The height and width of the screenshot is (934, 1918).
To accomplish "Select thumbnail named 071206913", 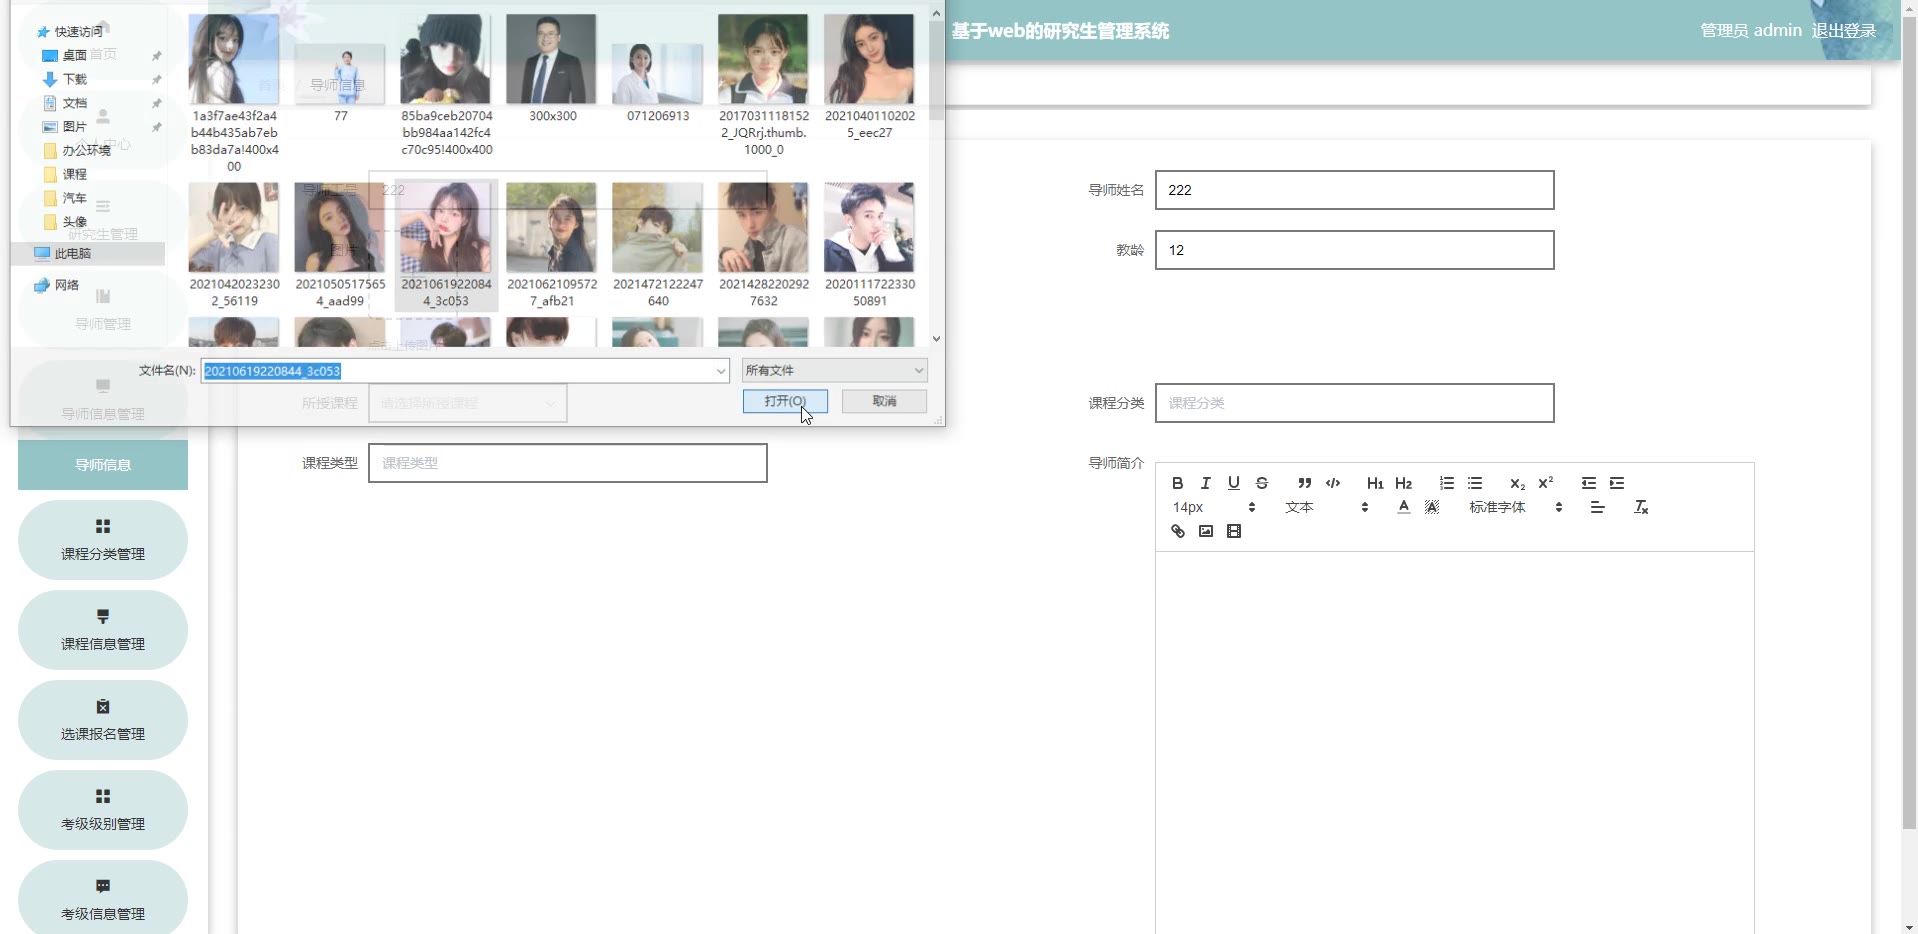I will [658, 82].
